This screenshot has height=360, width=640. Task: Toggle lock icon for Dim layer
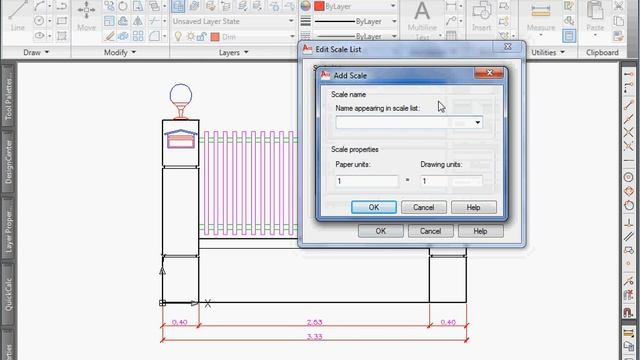pyautogui.click(x=202, y=37)
